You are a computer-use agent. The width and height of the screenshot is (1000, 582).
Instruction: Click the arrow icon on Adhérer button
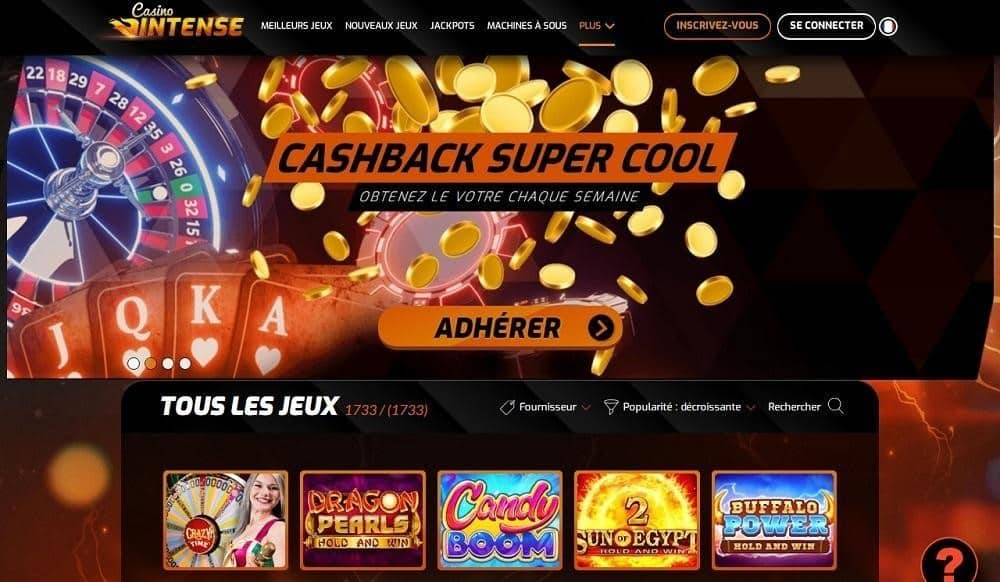coord(601,328)
